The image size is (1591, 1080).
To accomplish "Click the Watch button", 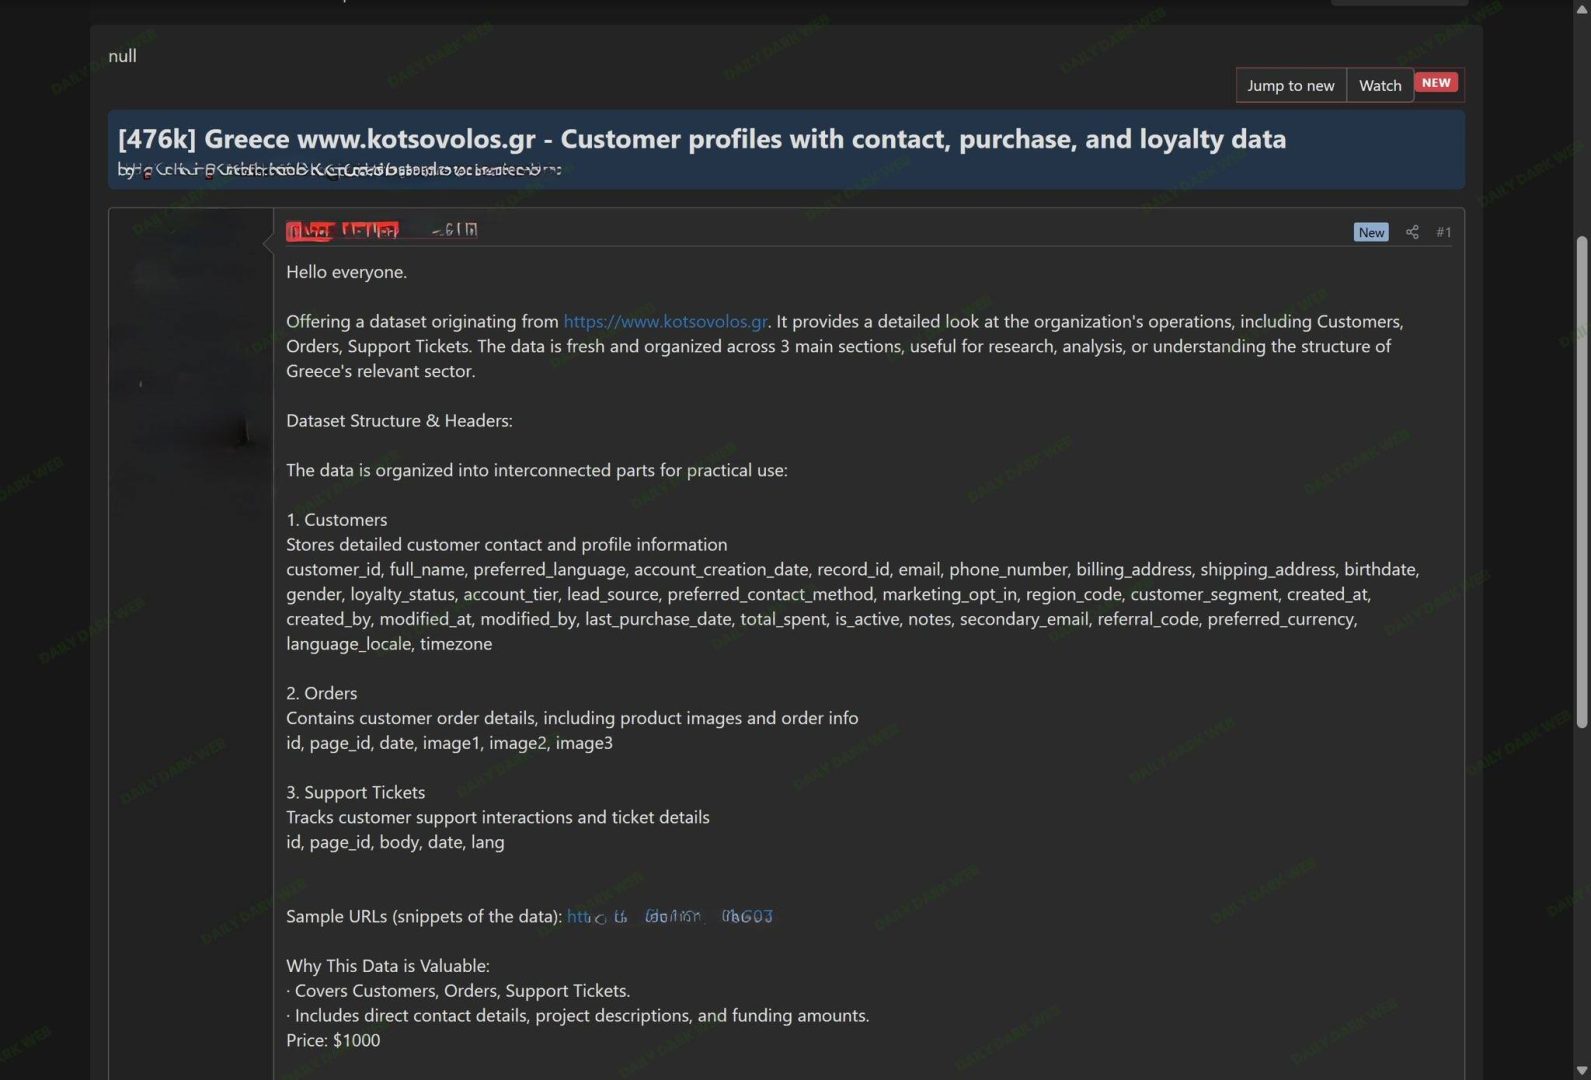I will pyautogui.click(x=1380, y=85).
